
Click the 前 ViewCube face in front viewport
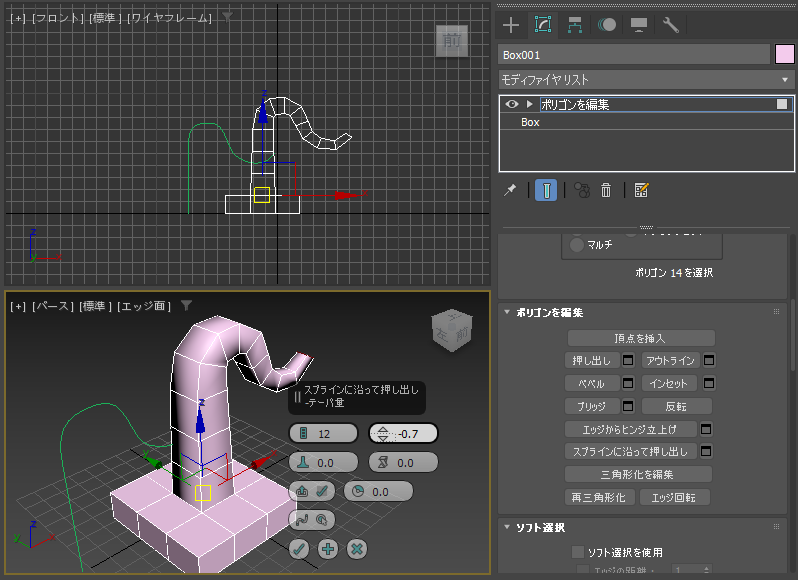click(452, 41)
